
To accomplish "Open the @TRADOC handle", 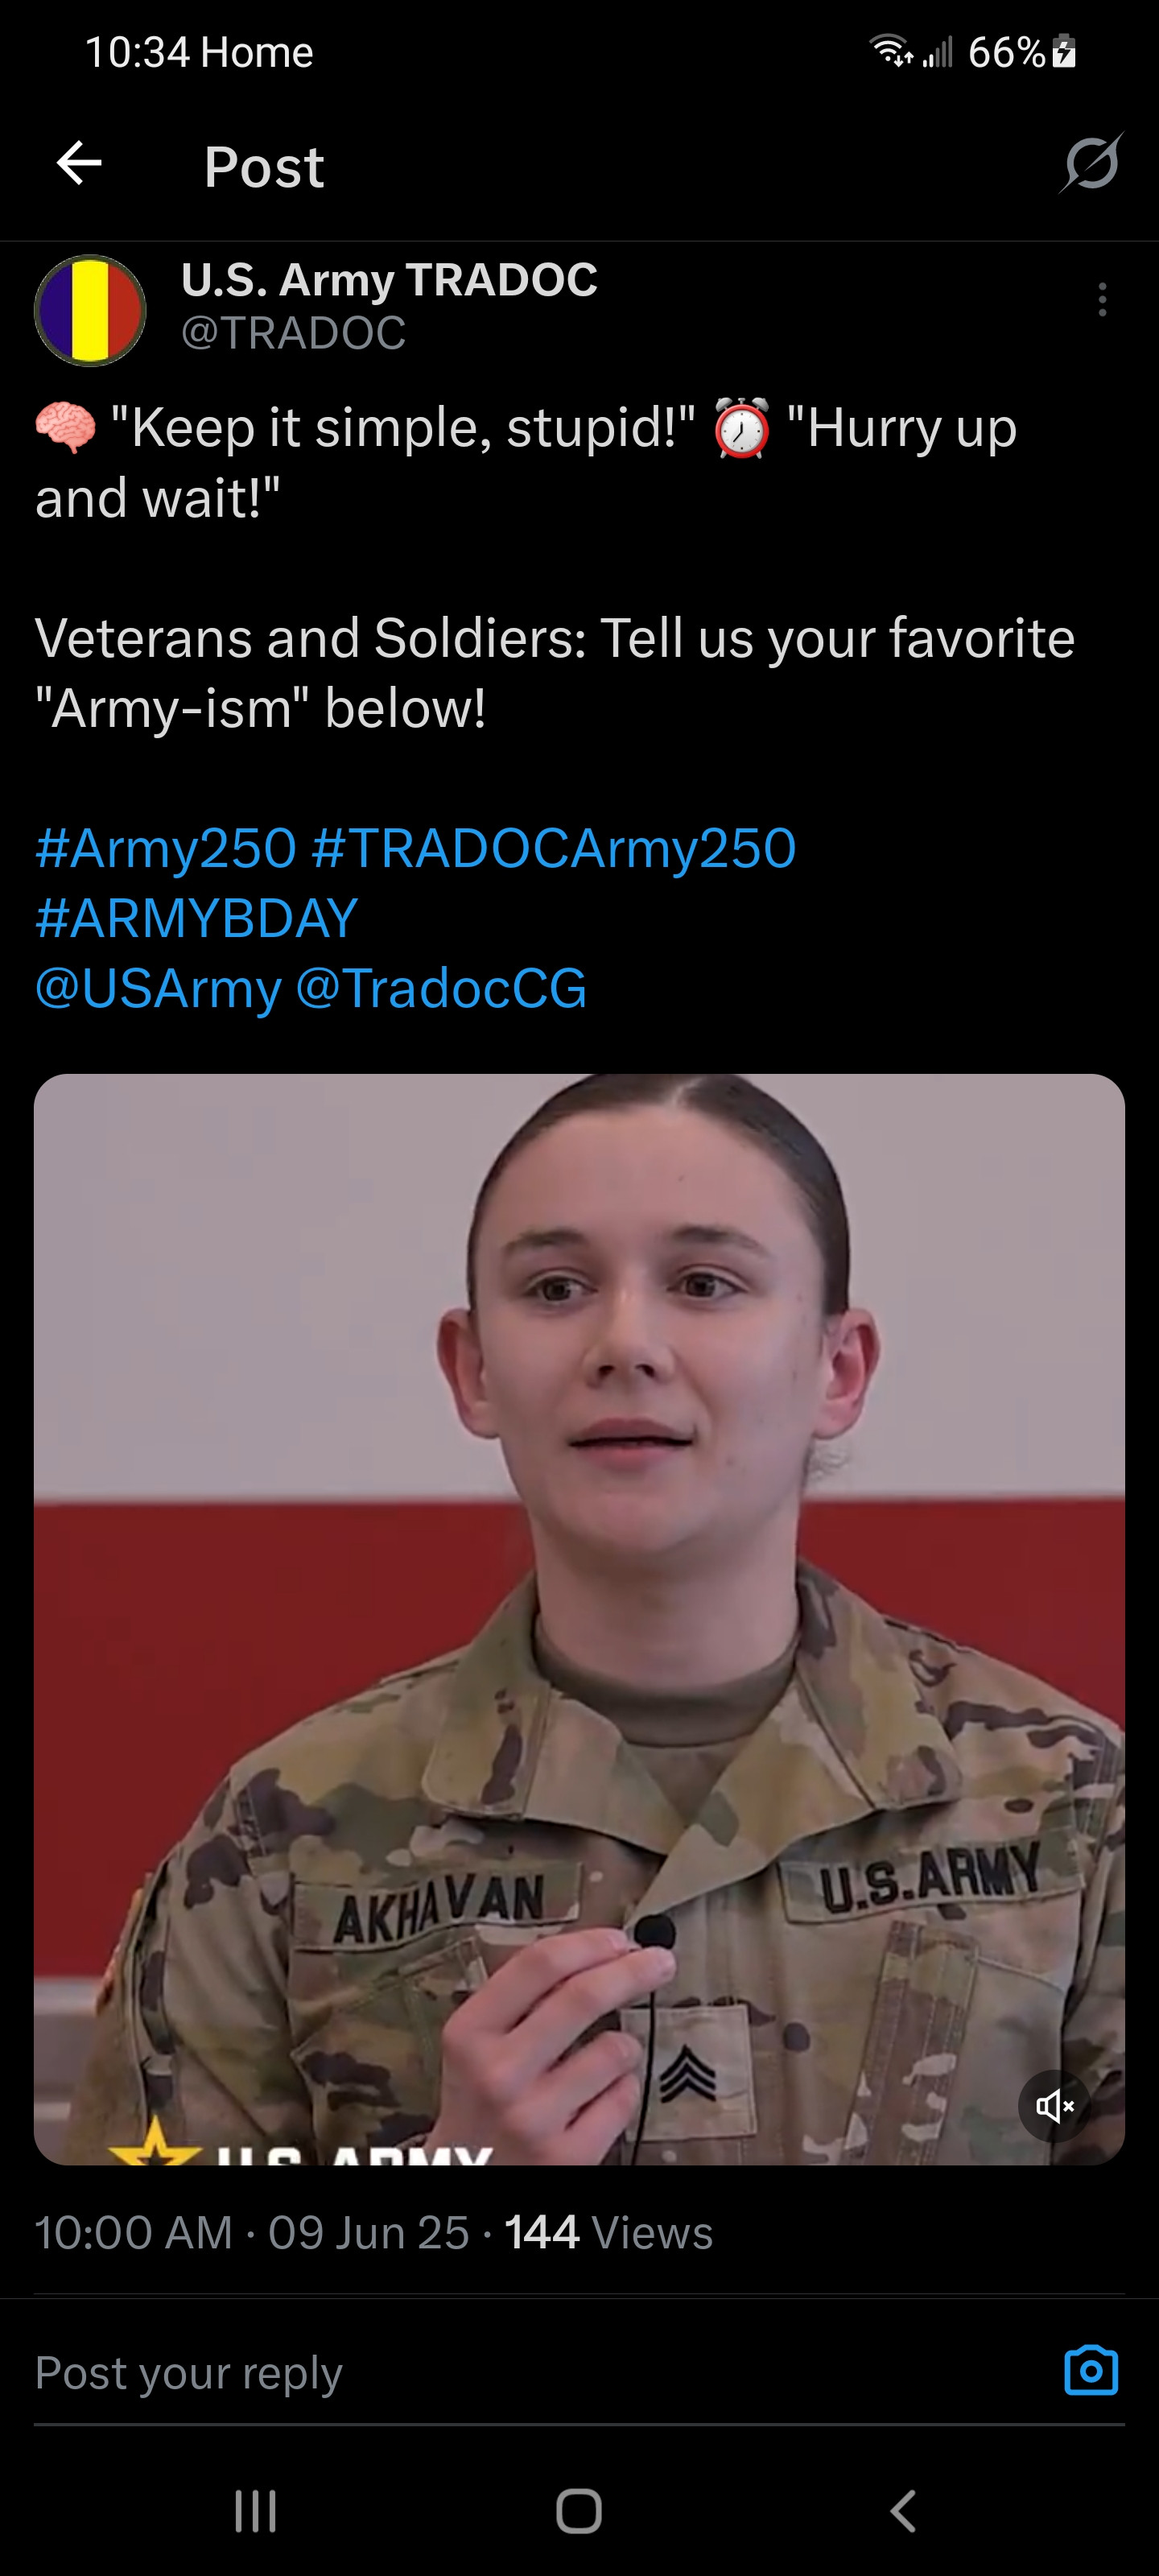I will tap(294, 333).
